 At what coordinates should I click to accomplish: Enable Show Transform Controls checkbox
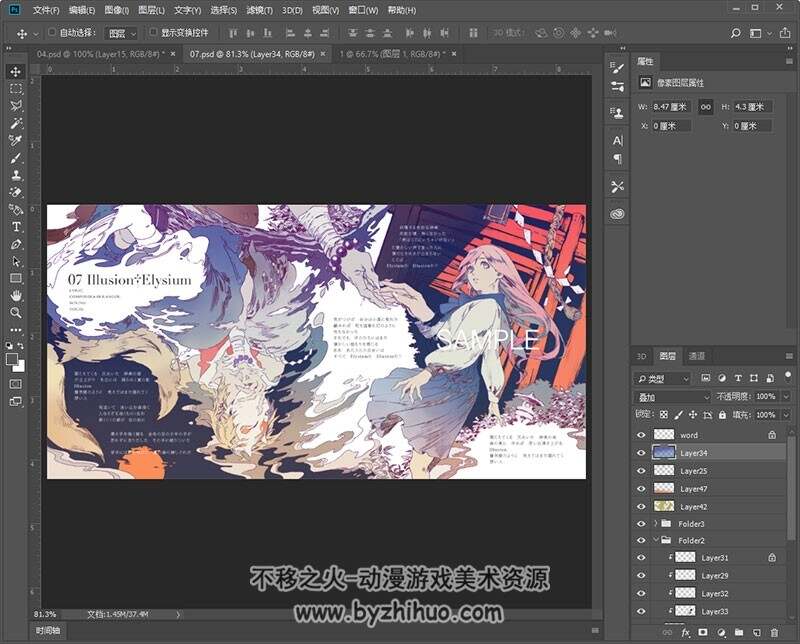(153, 32)
